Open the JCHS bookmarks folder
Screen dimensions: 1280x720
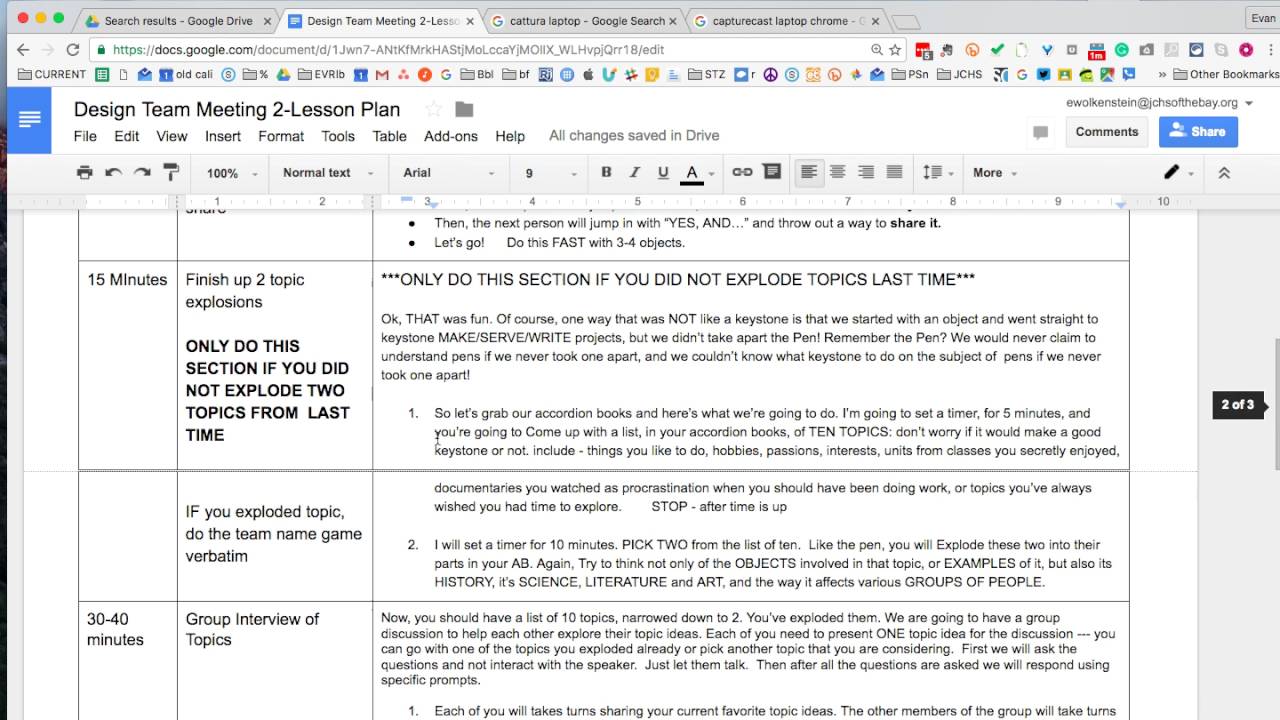[960, 74]
